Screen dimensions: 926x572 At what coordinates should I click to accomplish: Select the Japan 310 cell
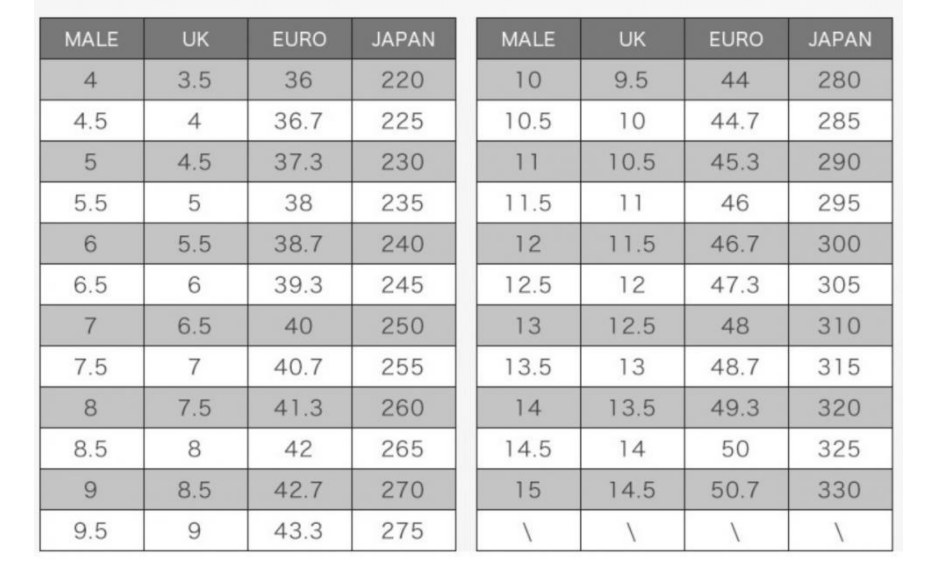coord(839,326)
